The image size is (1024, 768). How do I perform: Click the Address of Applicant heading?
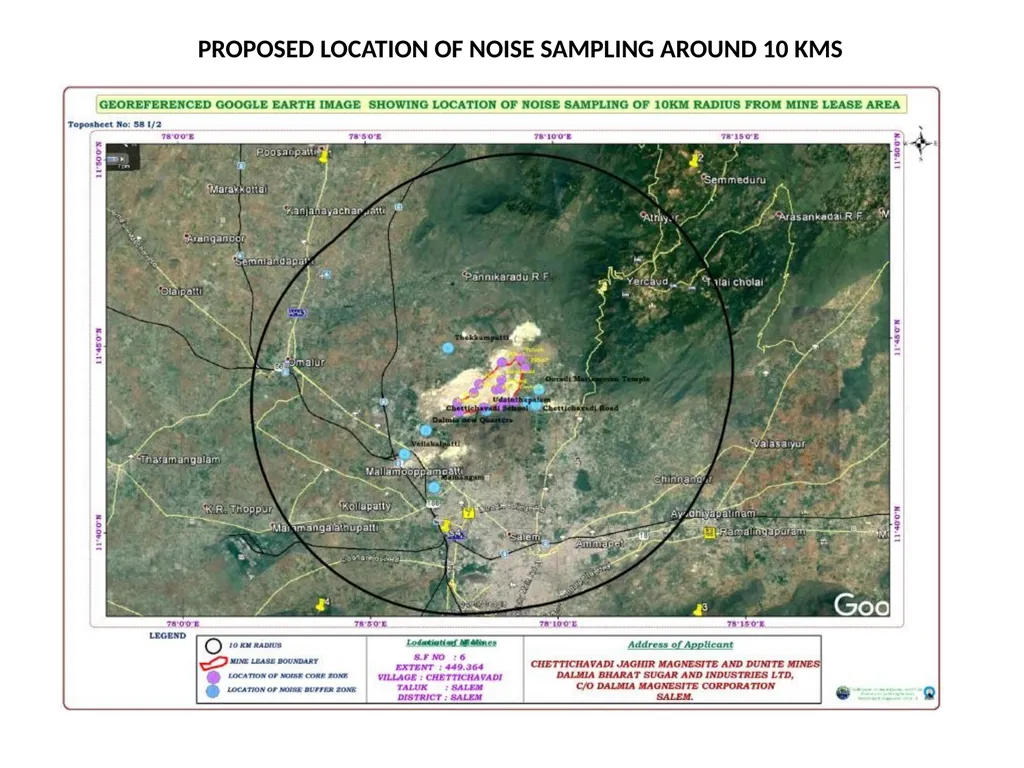[x=680, y=645]
